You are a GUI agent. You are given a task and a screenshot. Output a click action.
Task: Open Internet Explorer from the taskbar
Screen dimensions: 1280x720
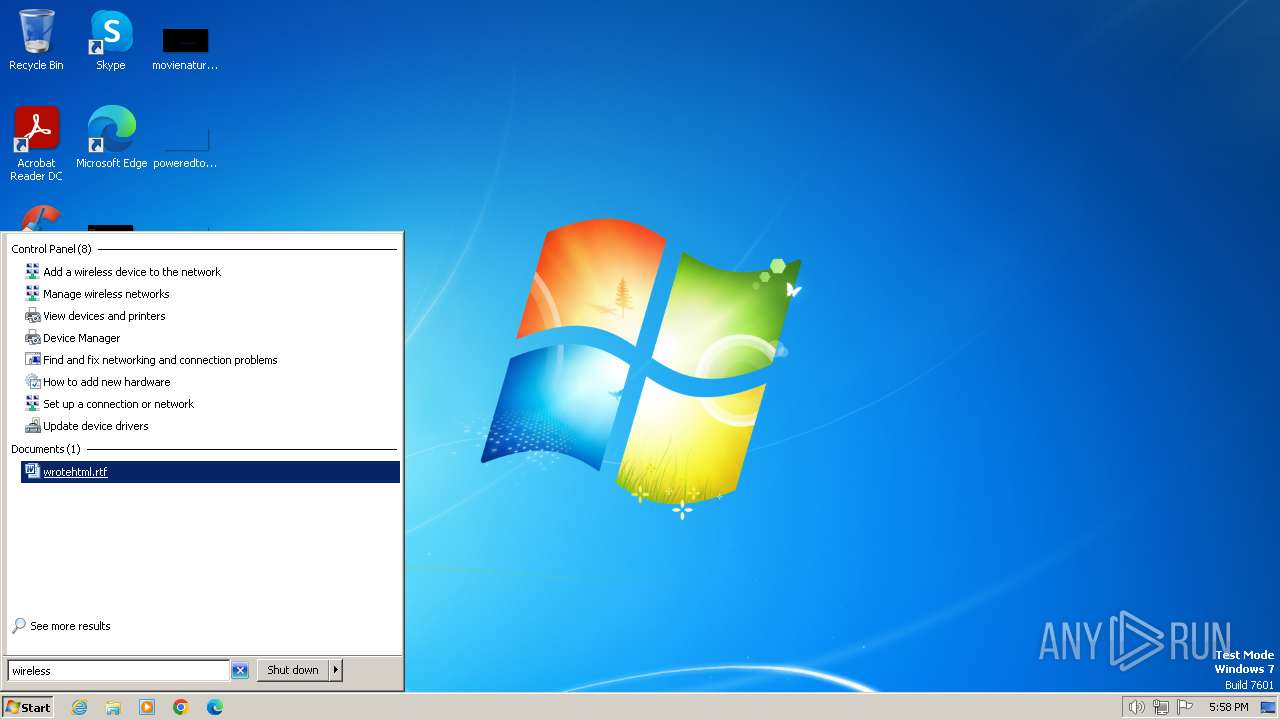point(79,707)
